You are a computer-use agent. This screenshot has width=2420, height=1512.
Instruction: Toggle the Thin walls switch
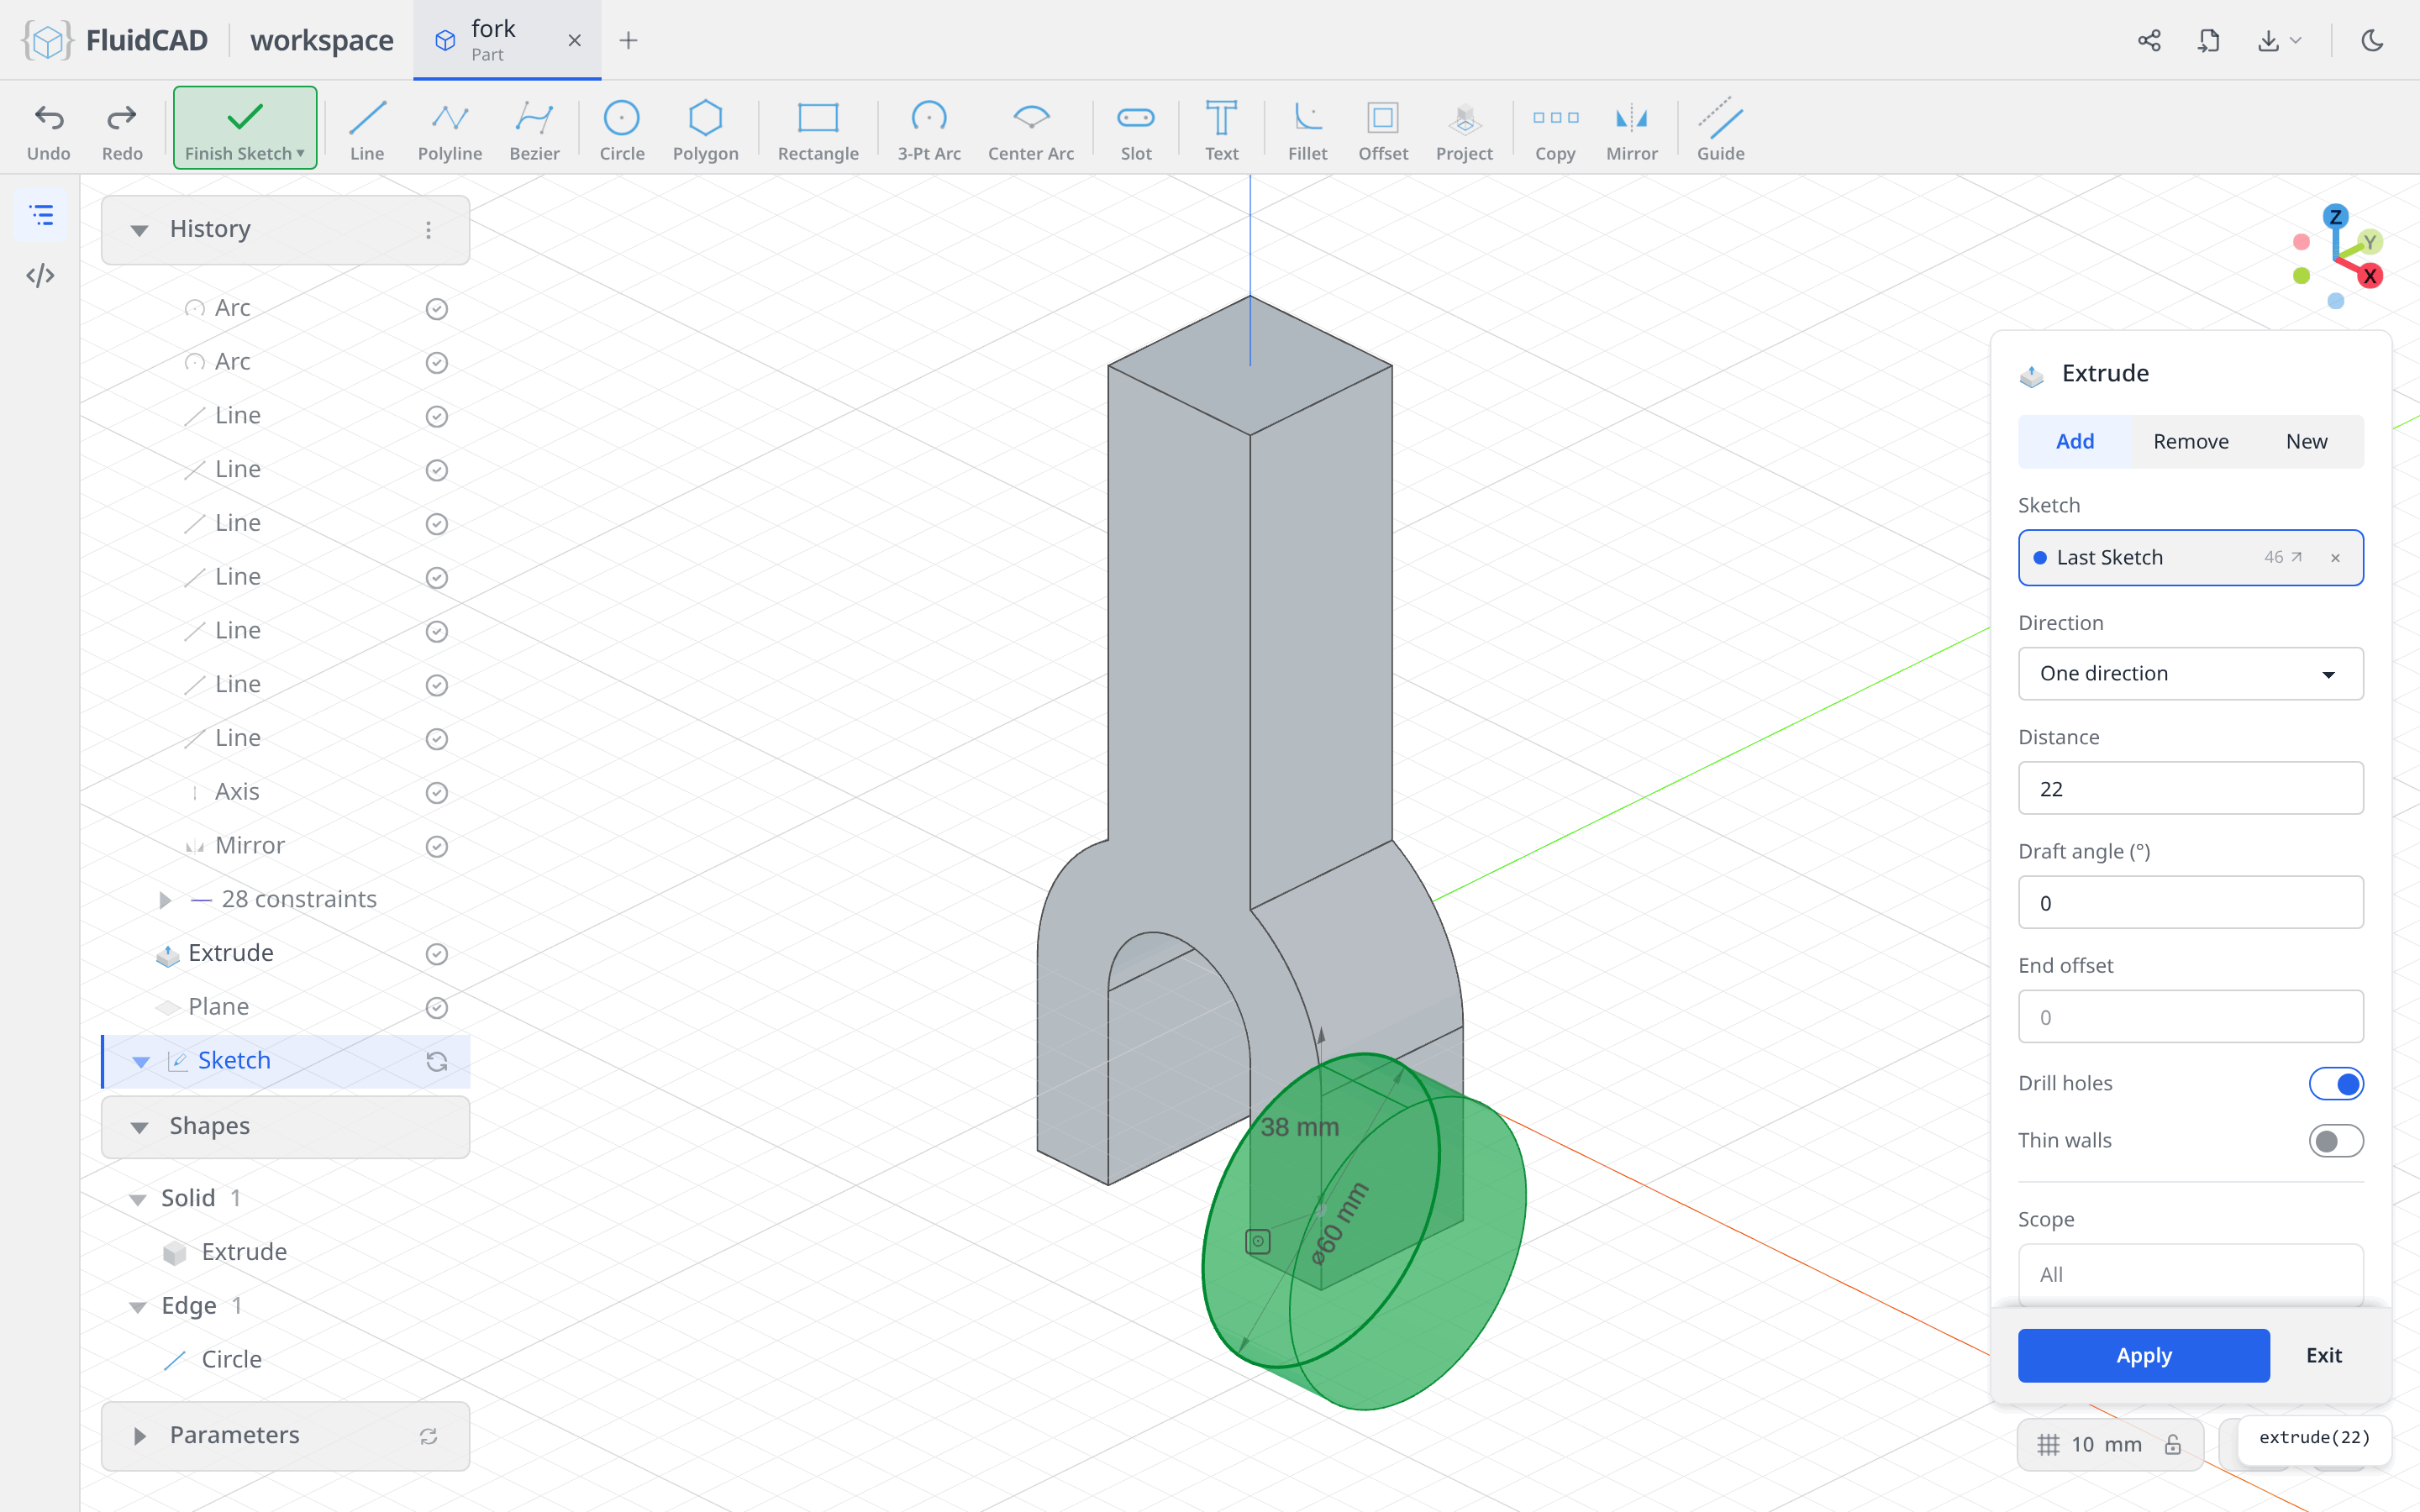point(2336,1141)
